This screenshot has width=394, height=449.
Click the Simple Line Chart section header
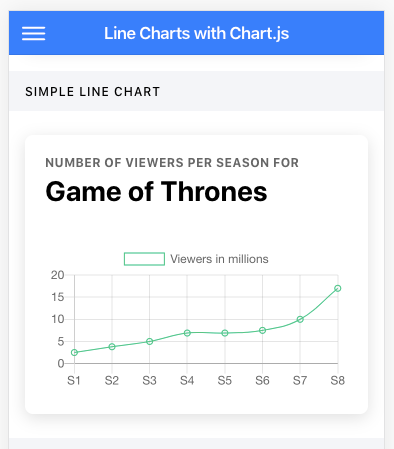click(x=93, y=92)
